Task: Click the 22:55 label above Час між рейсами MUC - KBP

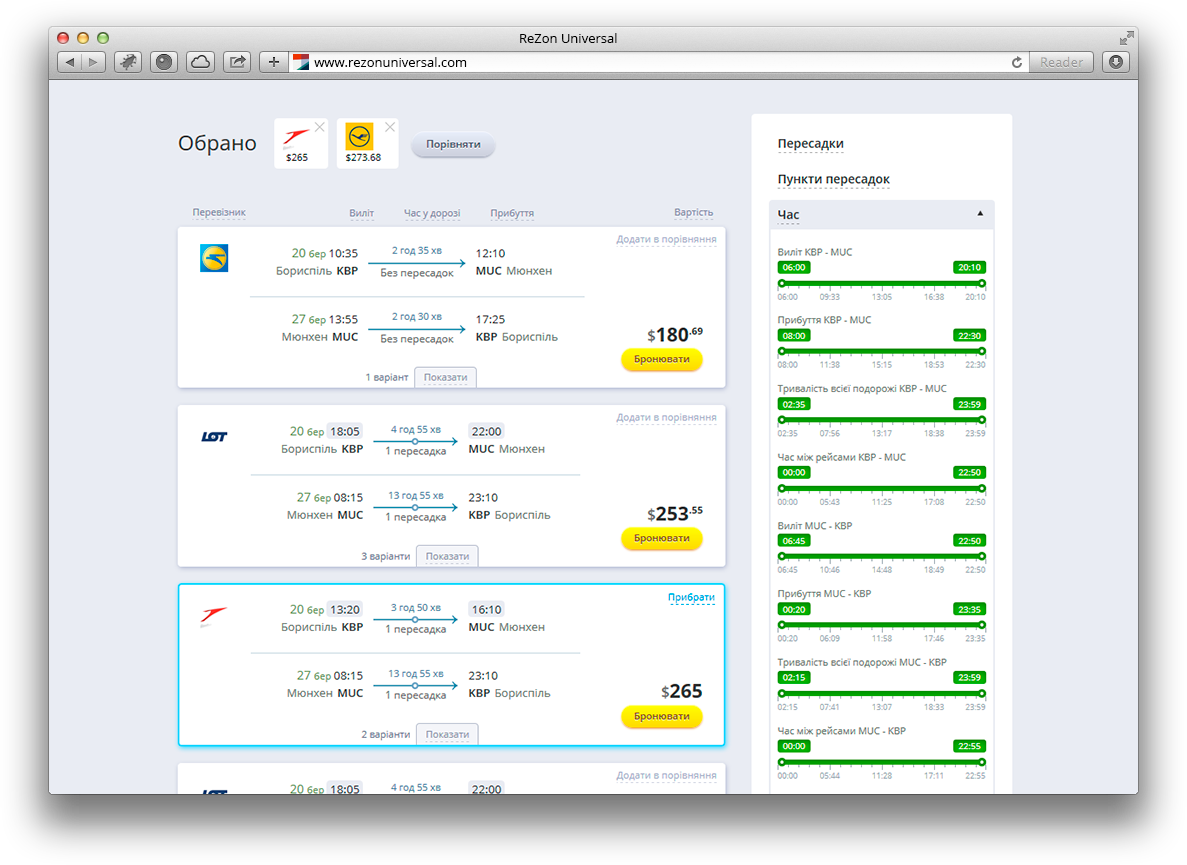Action: [x=969, y=746]
